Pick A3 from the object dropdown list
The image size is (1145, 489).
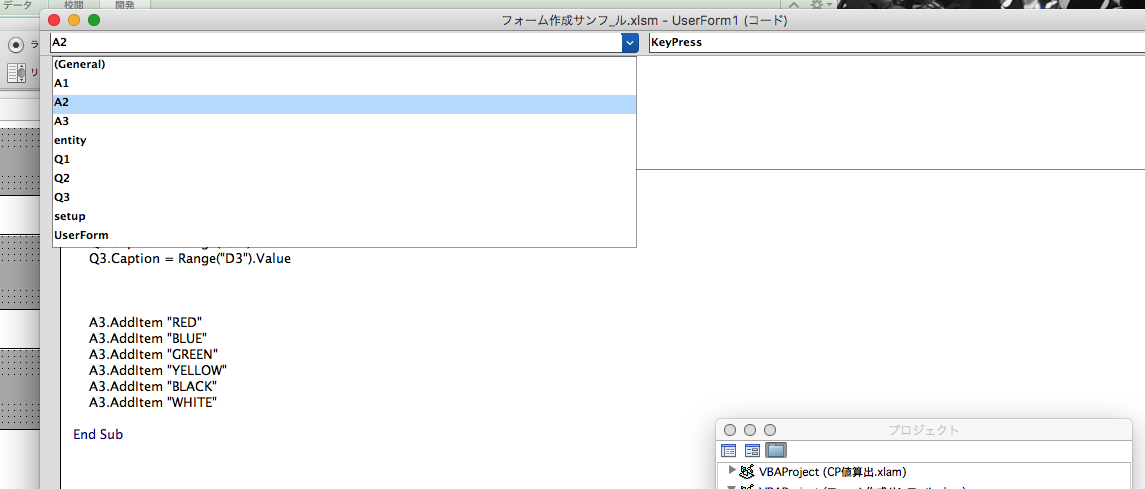[x=62, y=121]
